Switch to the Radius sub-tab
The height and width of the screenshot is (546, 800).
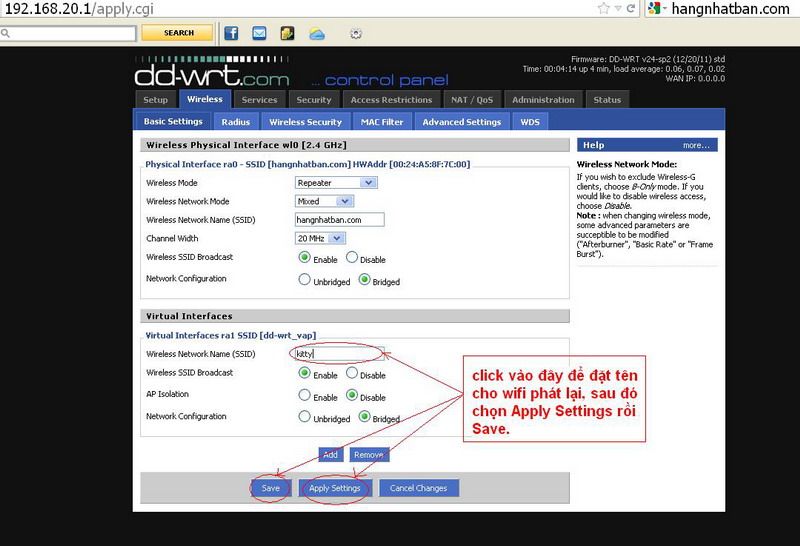[236, 122]
